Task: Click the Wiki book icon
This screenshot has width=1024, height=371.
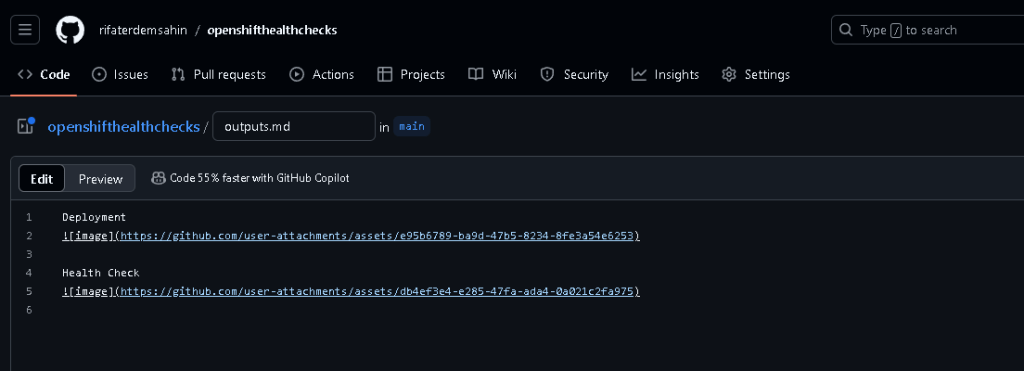Action: tap(475, 74)
